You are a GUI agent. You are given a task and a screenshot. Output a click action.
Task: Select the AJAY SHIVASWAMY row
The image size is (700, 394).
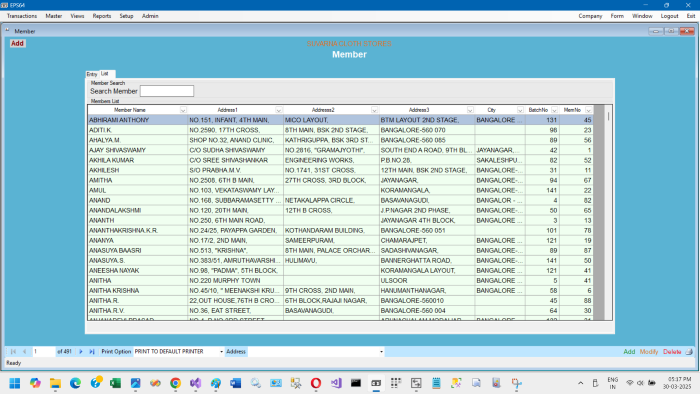click(341, 150)
